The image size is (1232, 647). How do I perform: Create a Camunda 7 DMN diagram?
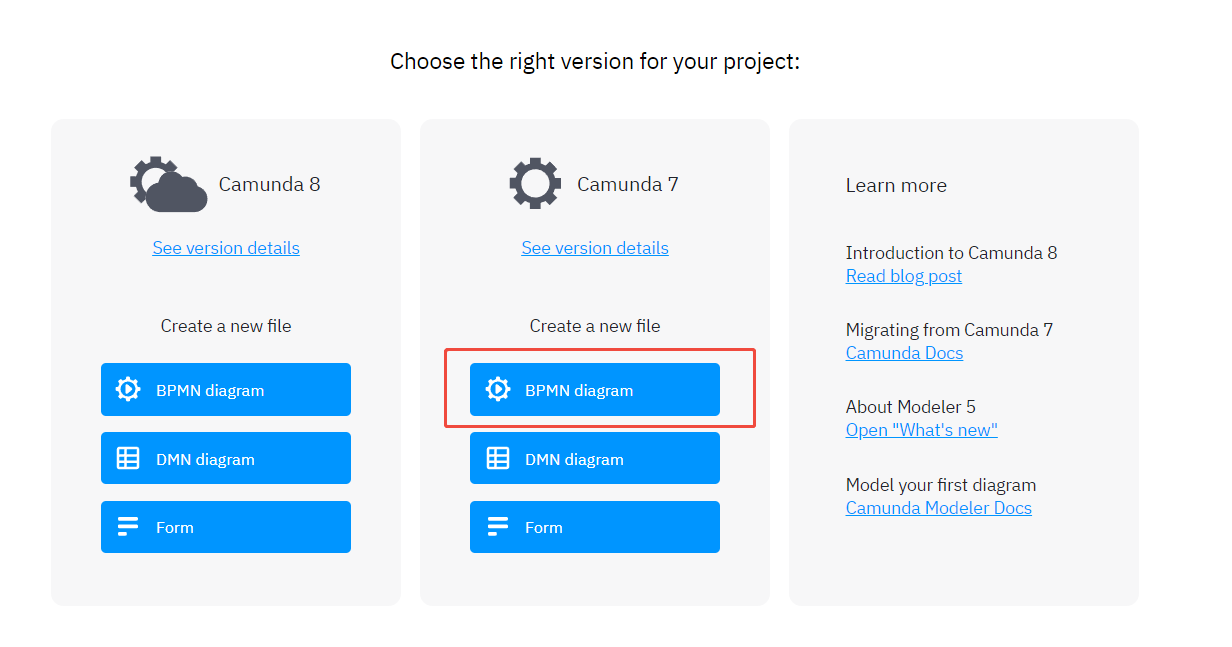(x=595, y=458)
